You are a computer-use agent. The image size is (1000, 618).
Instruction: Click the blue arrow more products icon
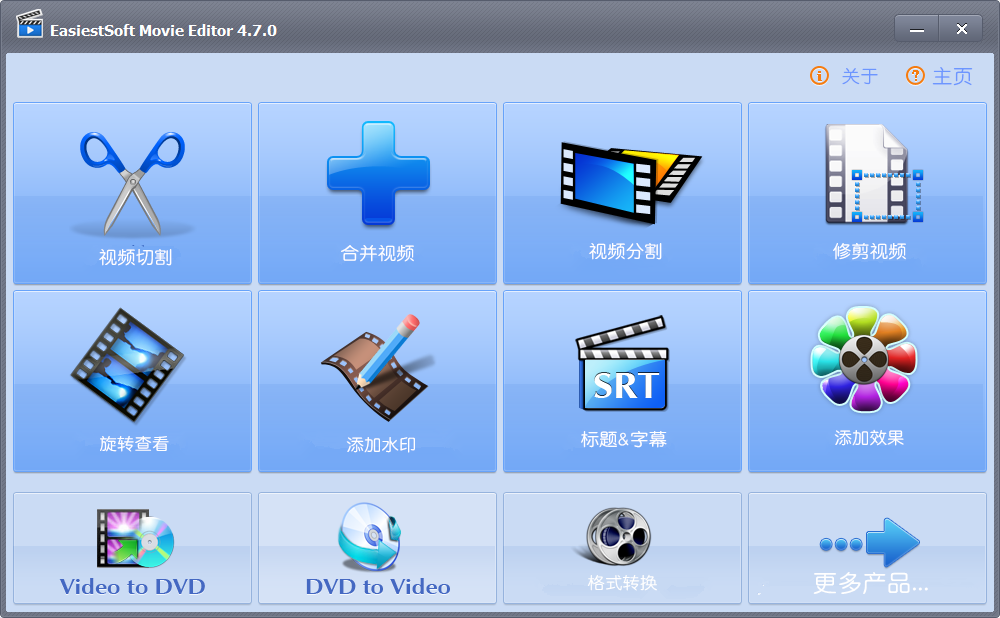click(x=870, y=543)
